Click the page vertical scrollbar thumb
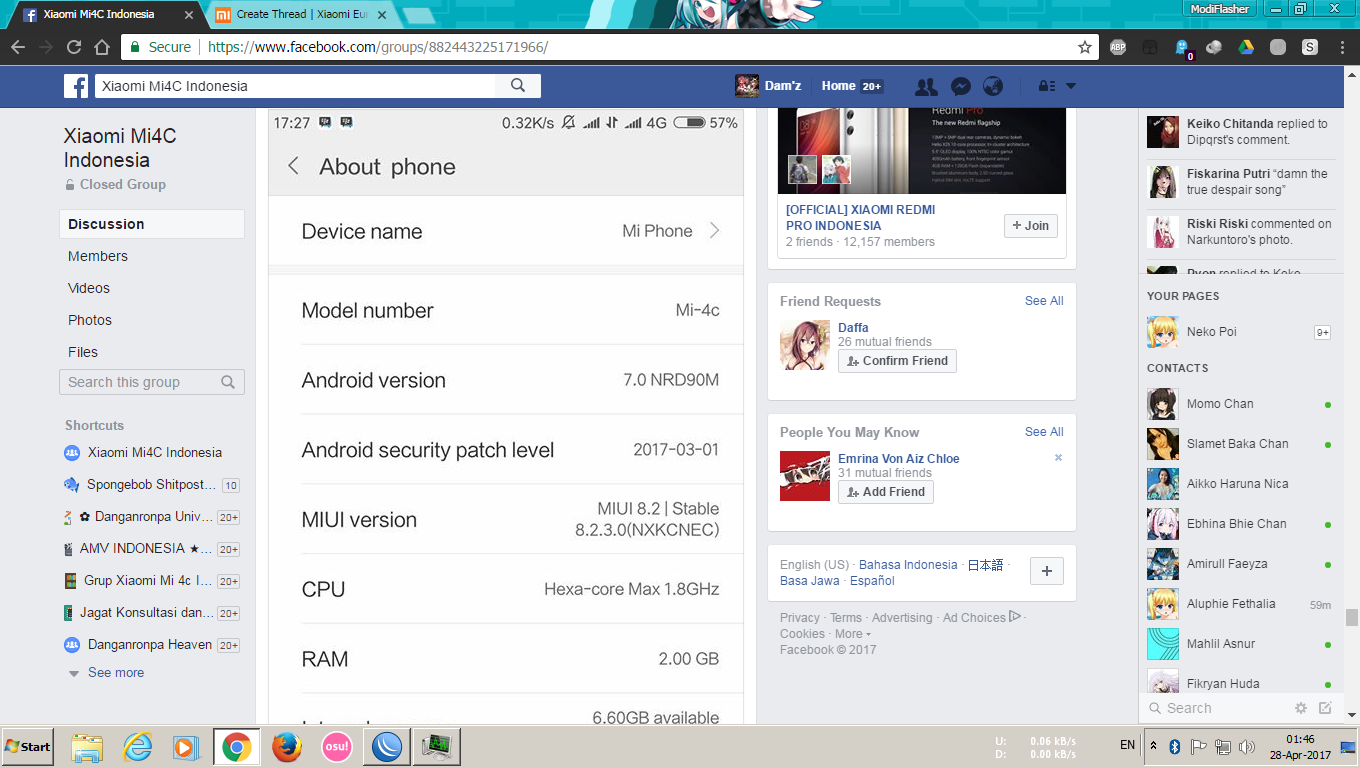1360x768 pixels. pyautogui.click(x=1351, y=617)
